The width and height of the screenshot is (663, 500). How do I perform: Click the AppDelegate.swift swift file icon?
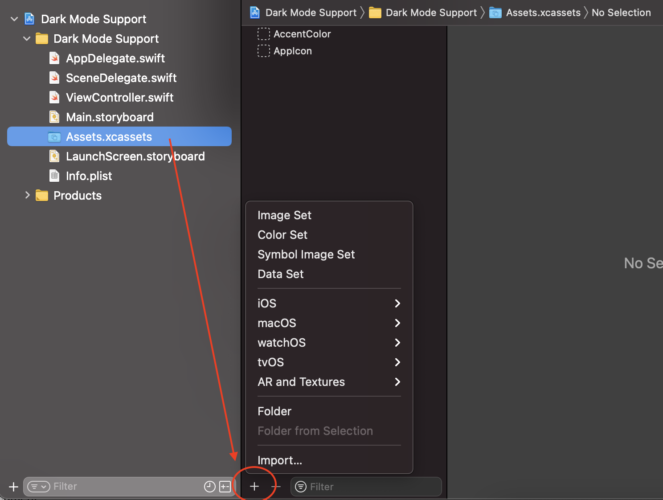point(54,58)
